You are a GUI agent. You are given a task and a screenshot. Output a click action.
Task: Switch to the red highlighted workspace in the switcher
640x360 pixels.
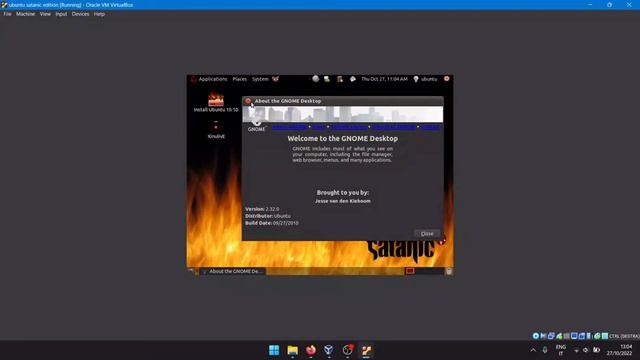coord(410,271)
